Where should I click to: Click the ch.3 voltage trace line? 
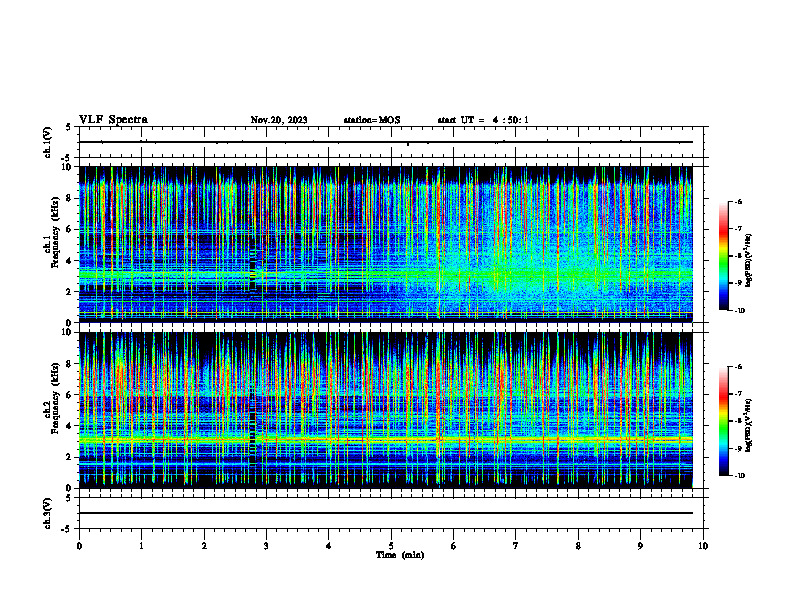click(386, 513)
